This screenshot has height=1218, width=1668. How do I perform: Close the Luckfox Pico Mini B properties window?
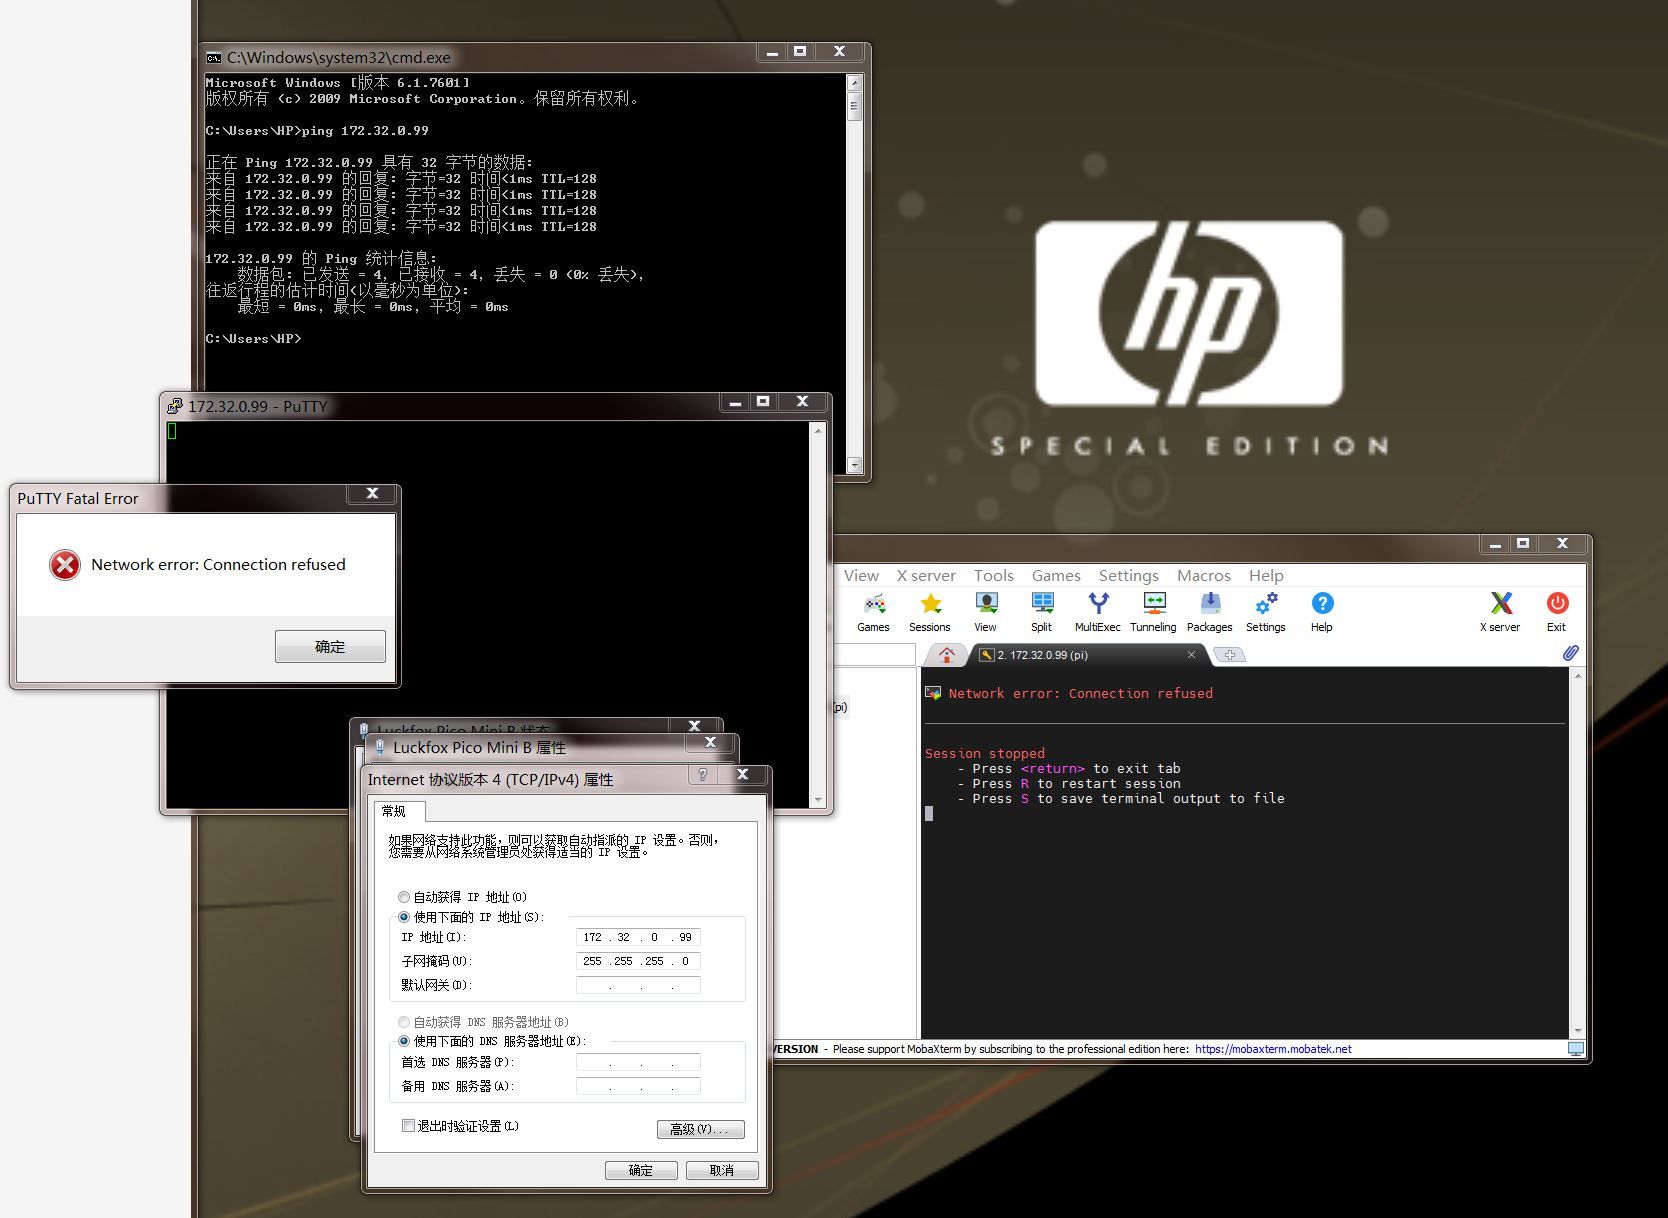pos(710,743)
